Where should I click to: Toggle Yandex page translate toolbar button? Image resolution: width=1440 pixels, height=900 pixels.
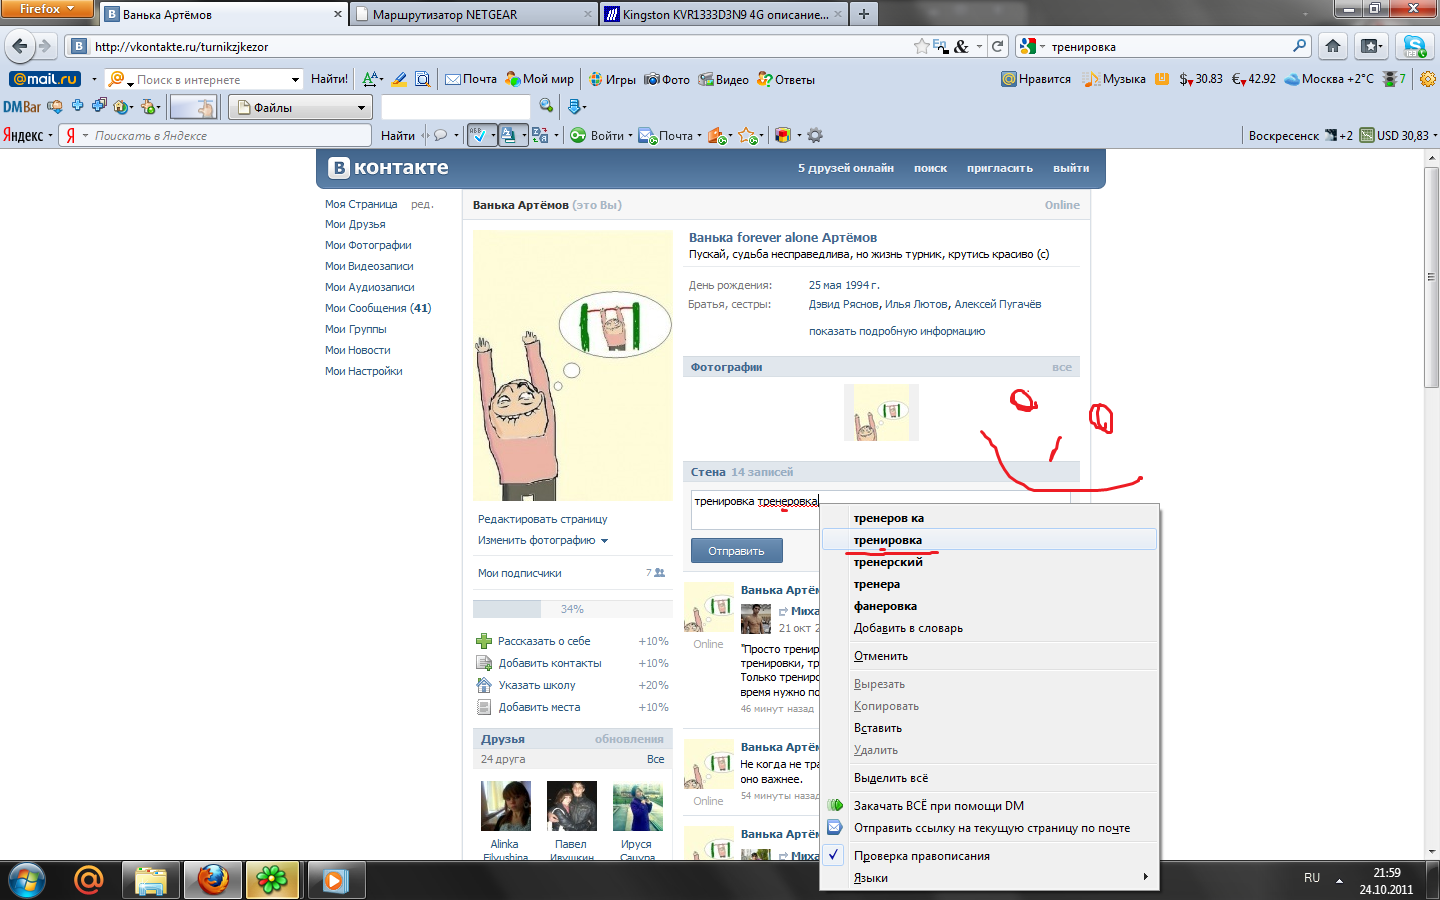click(x=512, y=135)
